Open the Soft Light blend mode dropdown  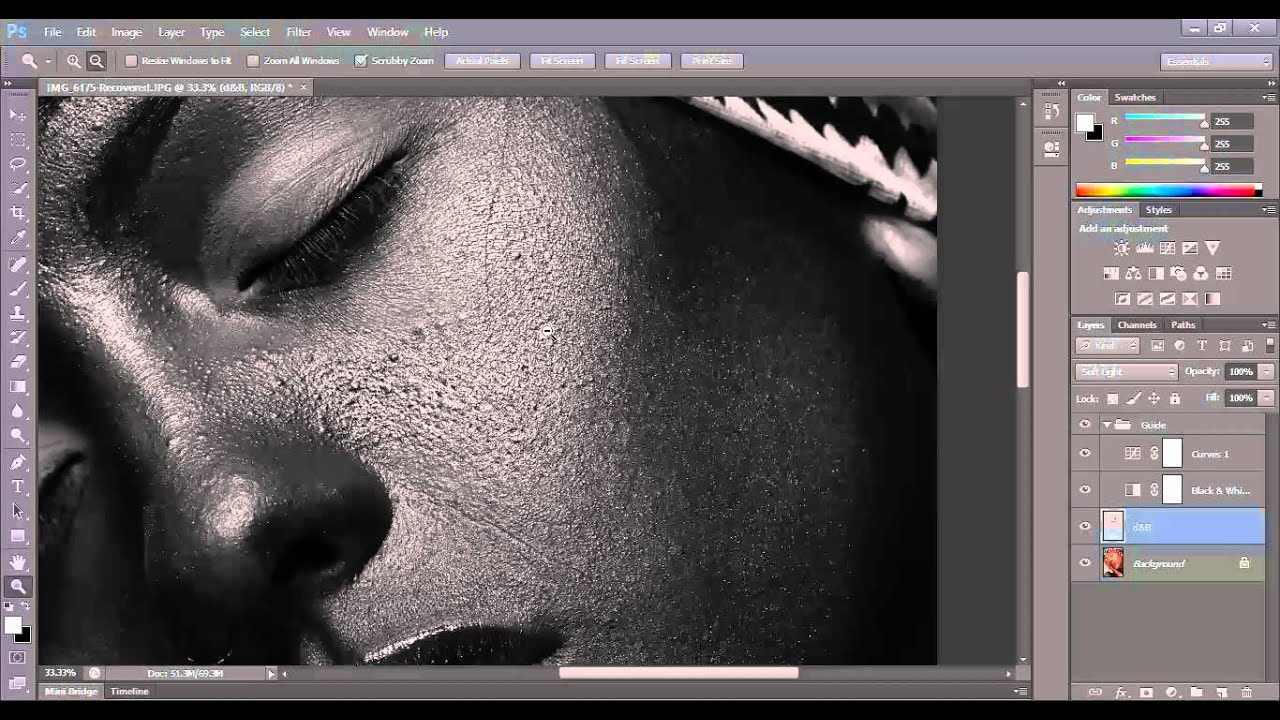(1127, 372)
